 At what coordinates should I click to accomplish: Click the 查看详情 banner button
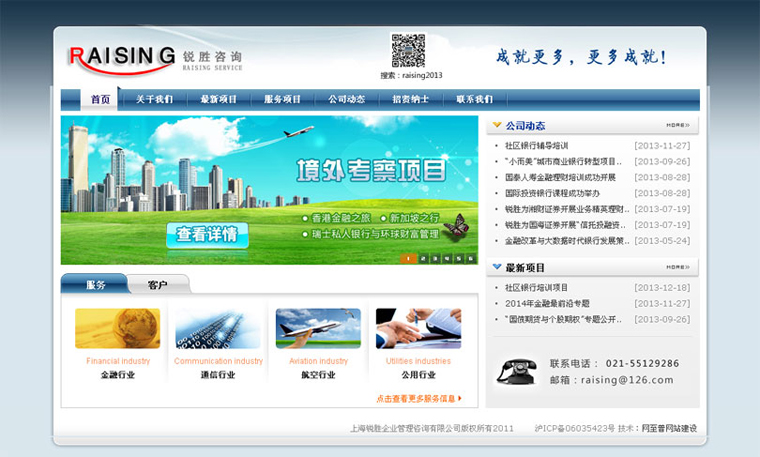click(206, 234)
